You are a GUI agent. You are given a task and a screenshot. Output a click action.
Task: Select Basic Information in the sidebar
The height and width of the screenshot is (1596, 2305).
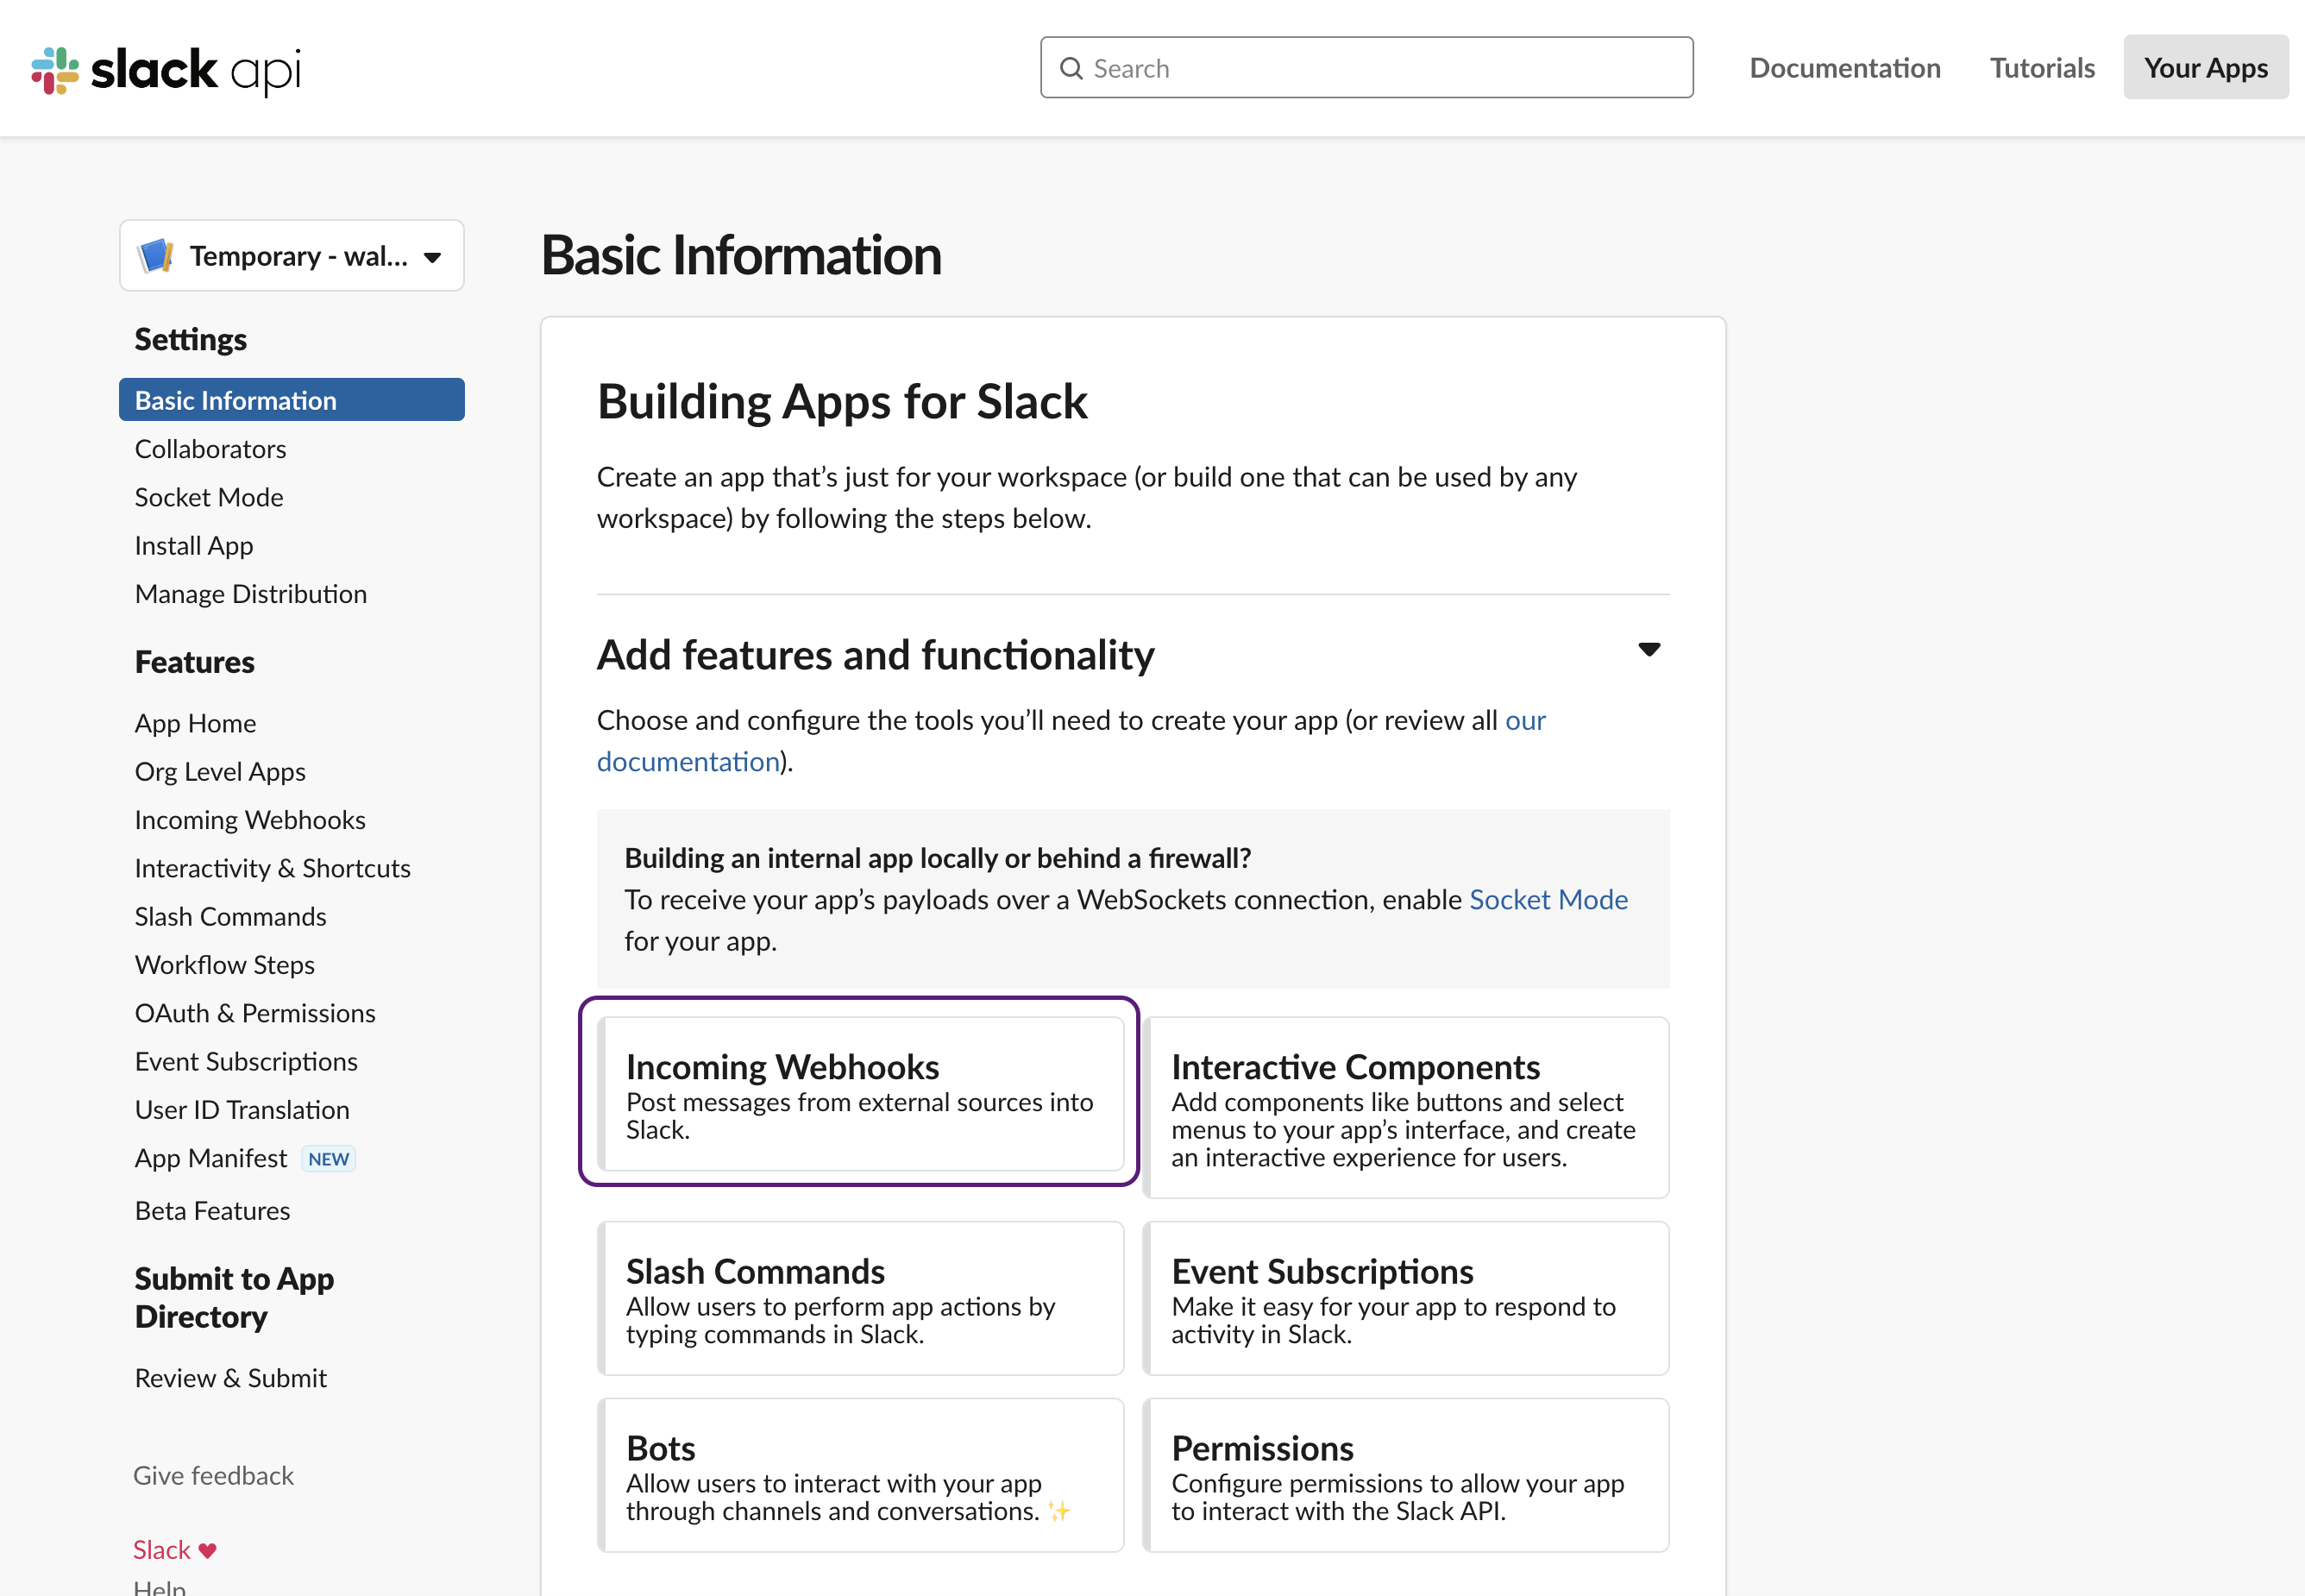[x=292, y=400]
